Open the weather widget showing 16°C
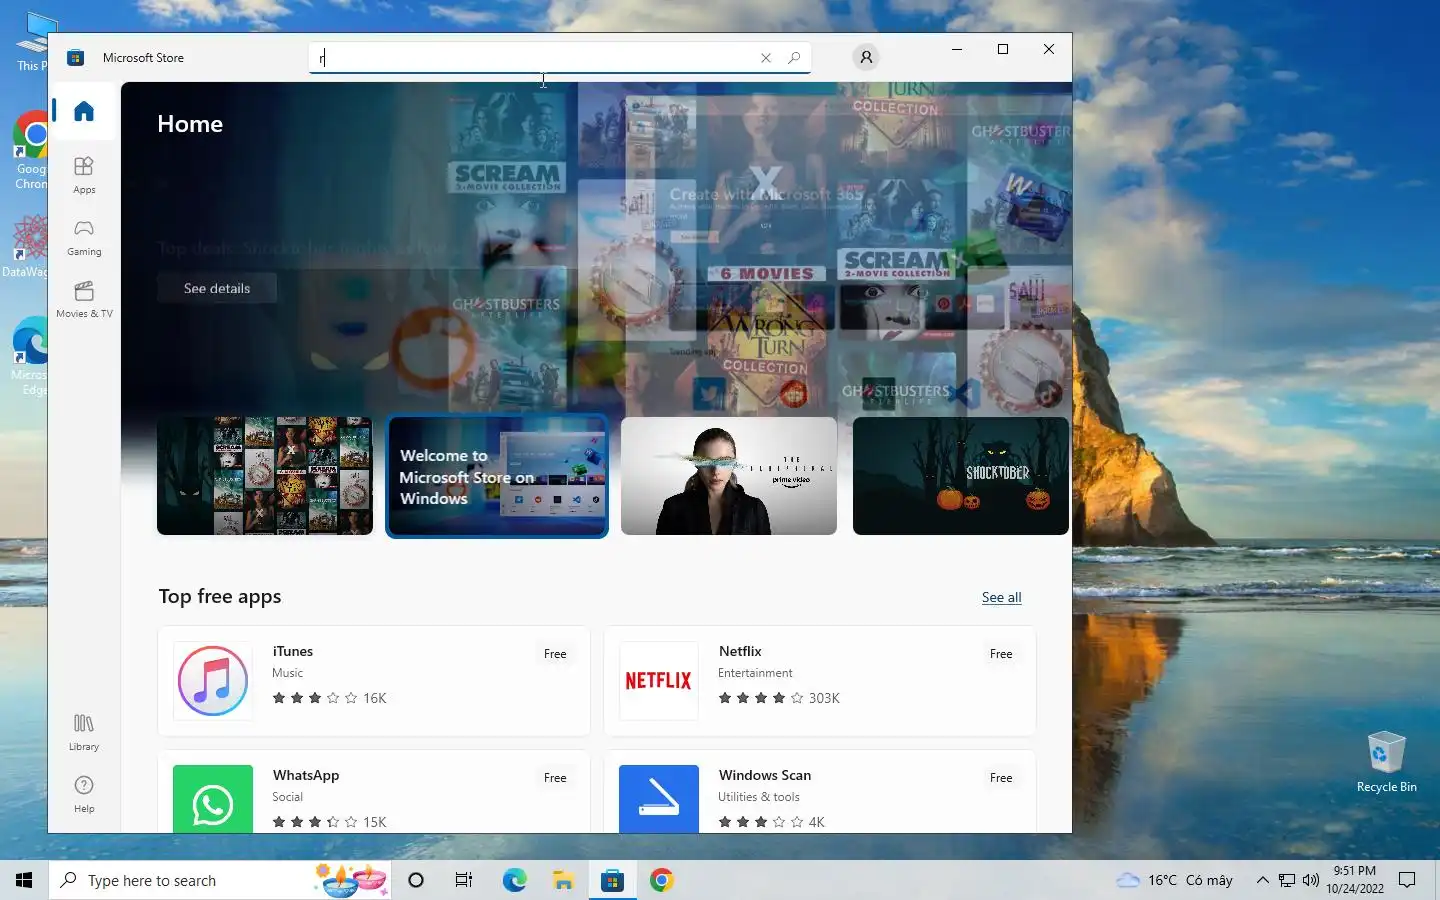This screenshot has width=1440, height=900. pos(1175,880)
